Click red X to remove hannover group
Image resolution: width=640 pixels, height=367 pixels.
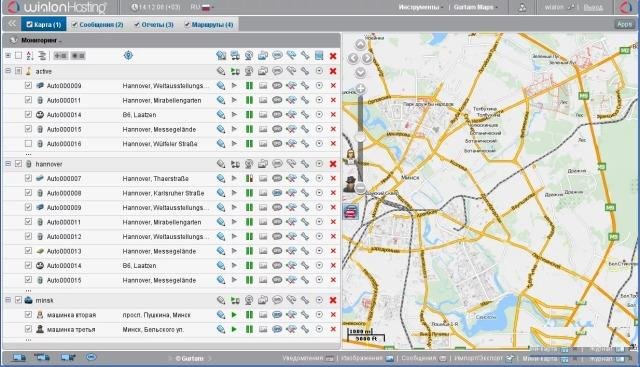[x=333, y=164]
